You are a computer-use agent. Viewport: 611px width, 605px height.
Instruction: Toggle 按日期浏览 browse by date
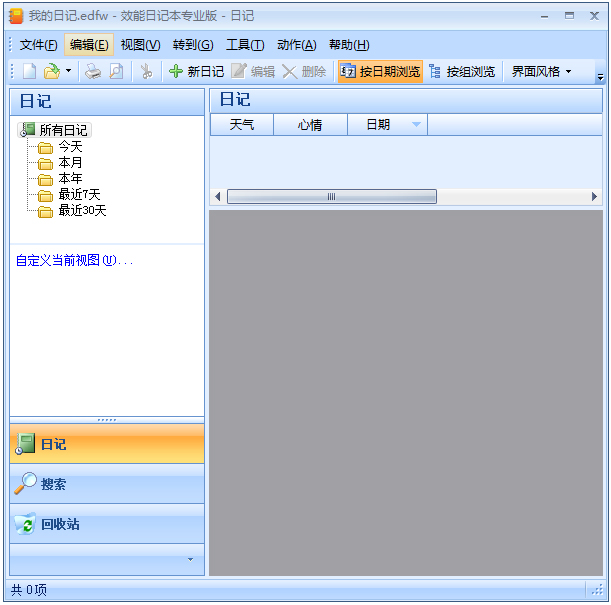pos(380,71)
